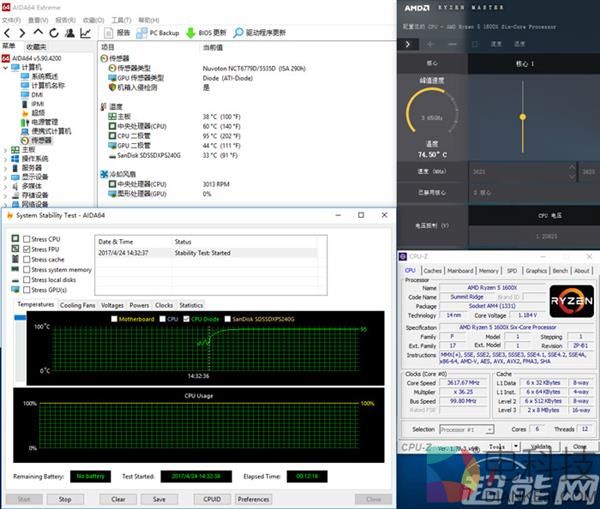Click the Save button in stability test
The width and height of the screenshot is (600, 509).
coord(159,499)
